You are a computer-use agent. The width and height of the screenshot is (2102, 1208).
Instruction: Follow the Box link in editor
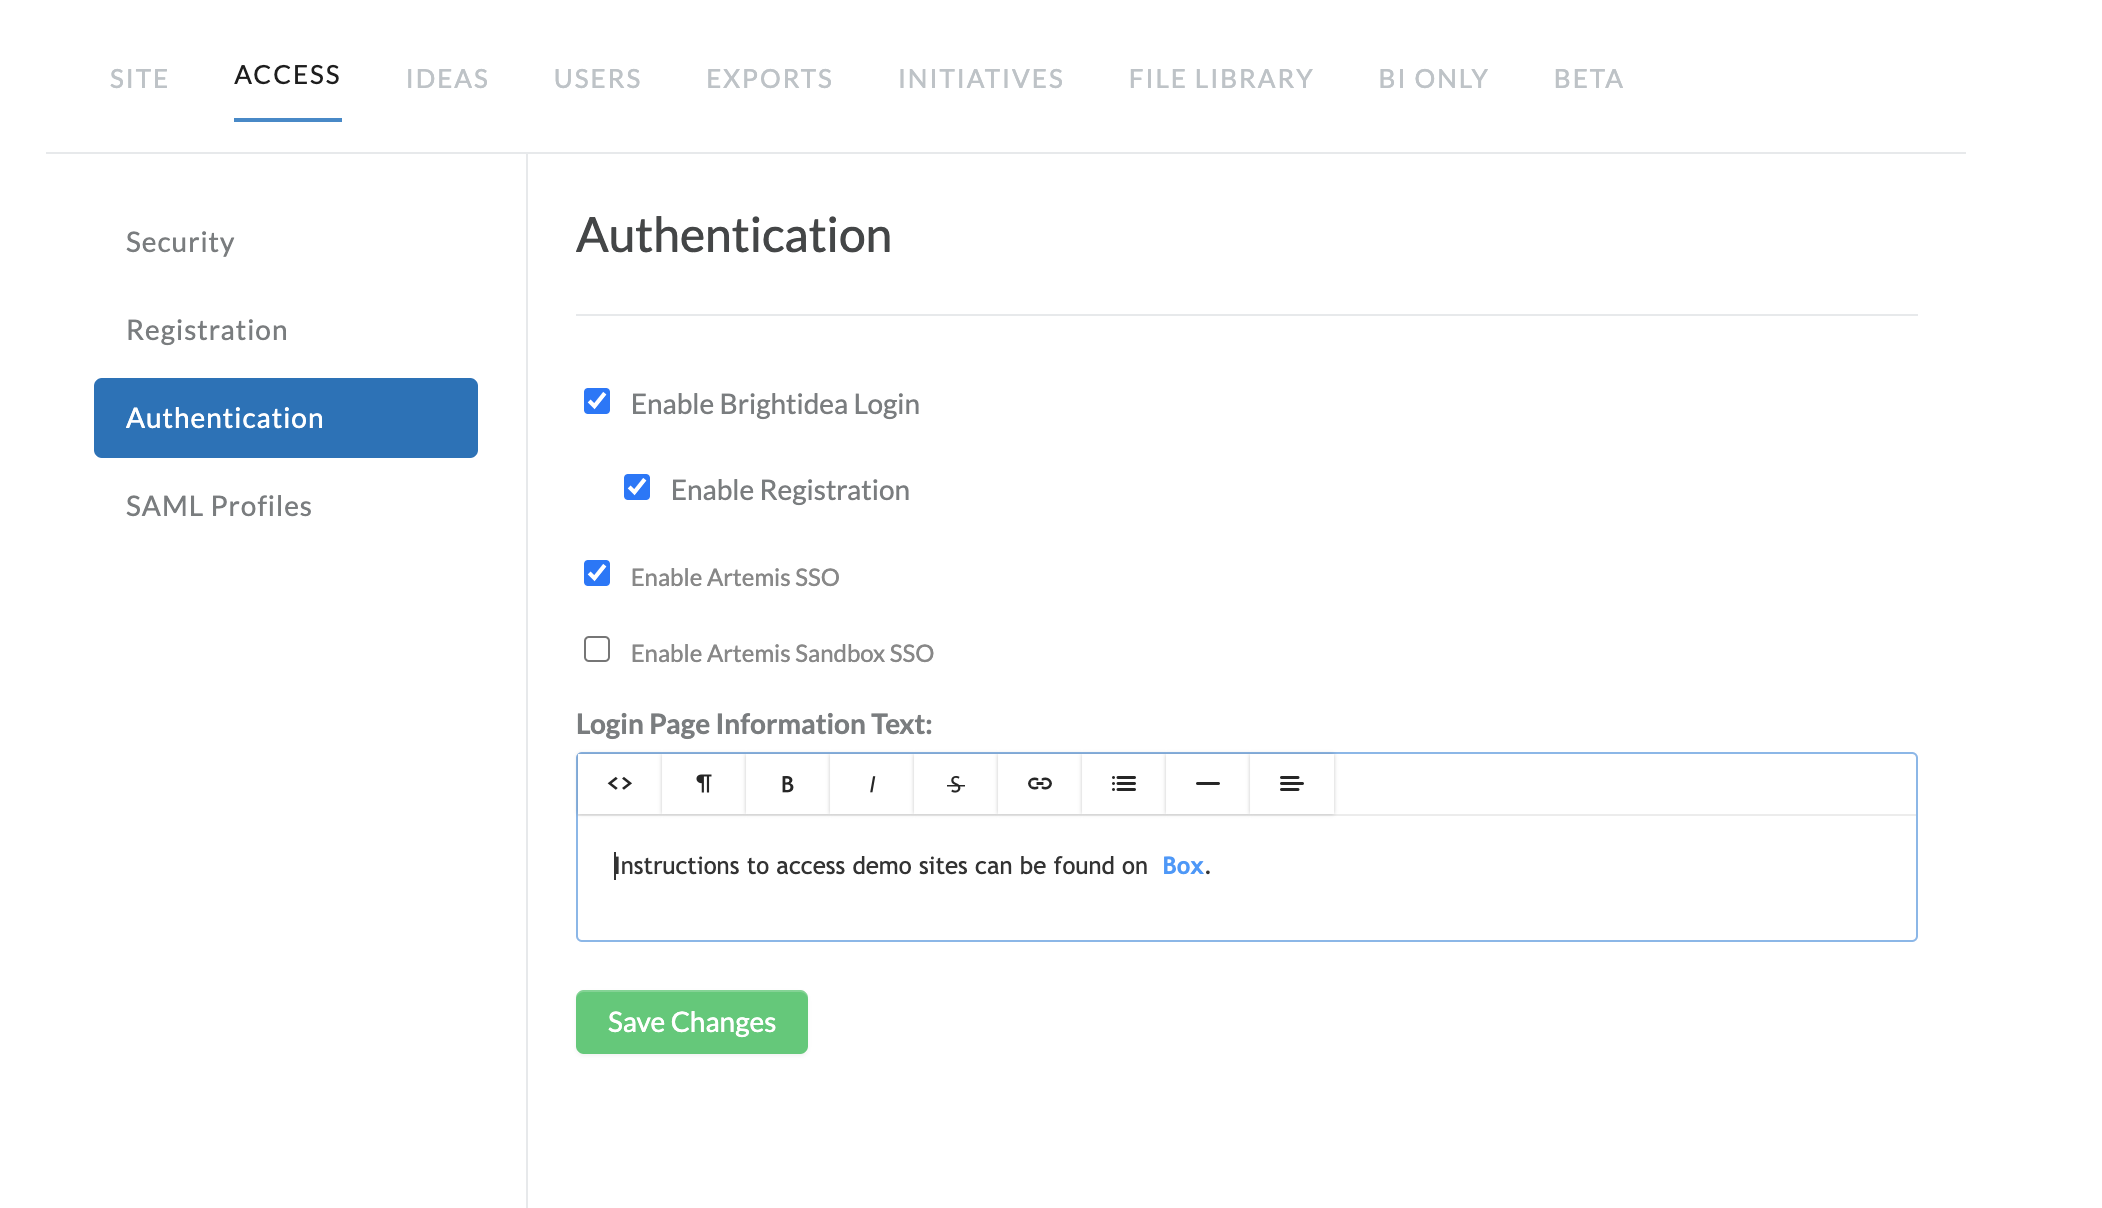1183,866
